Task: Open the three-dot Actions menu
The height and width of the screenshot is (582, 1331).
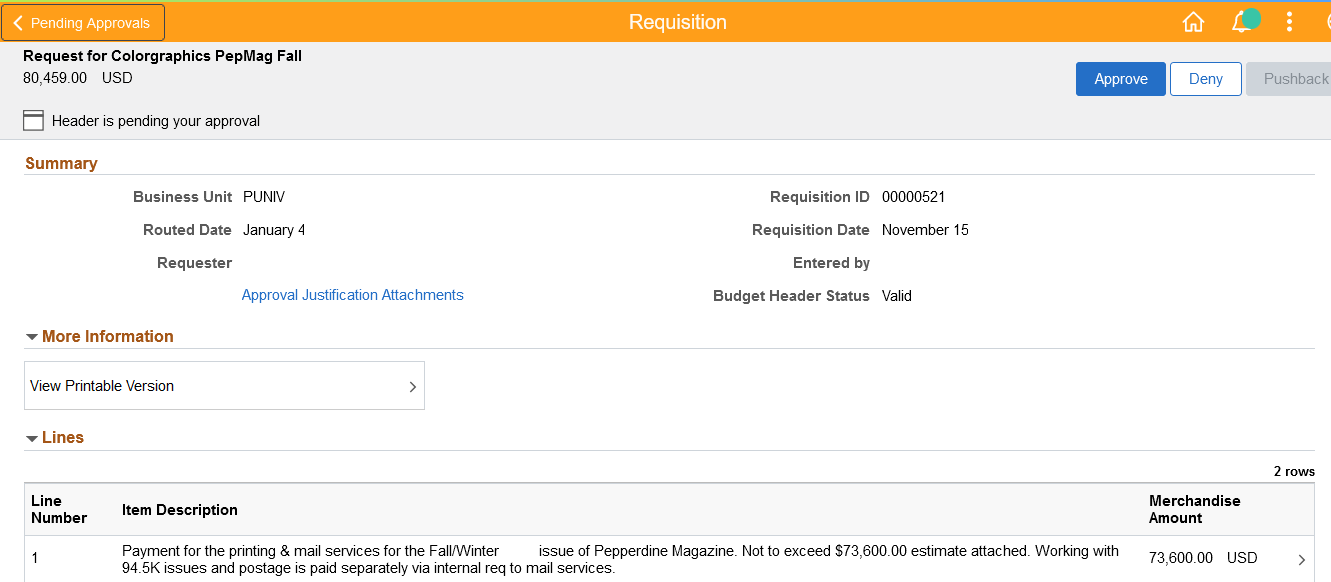Action: (x=1290, y=22)
